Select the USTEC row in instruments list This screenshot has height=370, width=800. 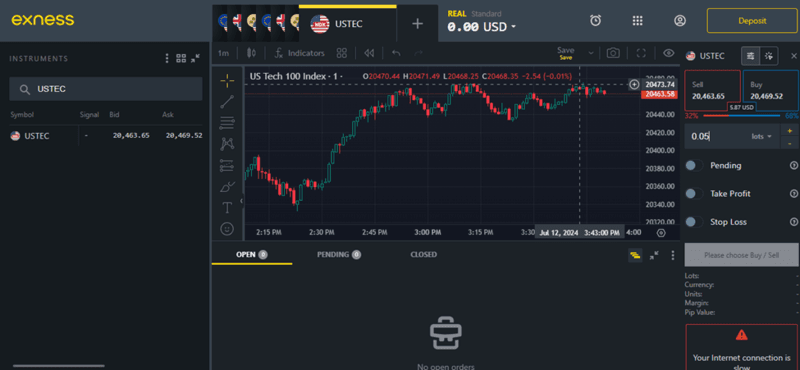click(x=106, y=136)
